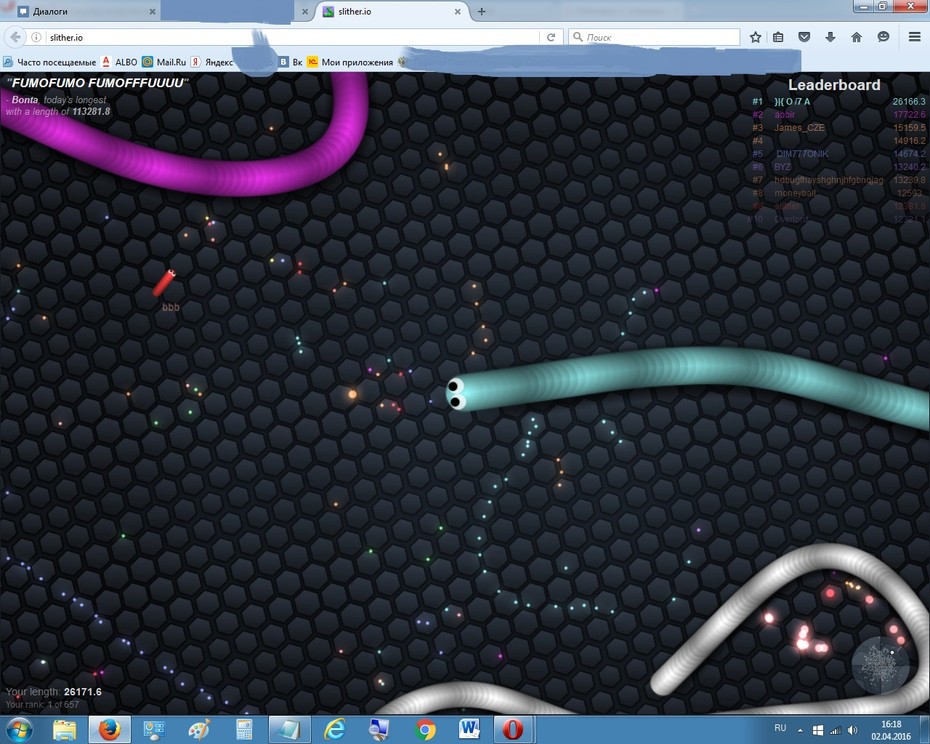This screenshot has width=930, height=744.
Task: Launch Internet Explorer from taskbar
Action: (x=335, y=729)
